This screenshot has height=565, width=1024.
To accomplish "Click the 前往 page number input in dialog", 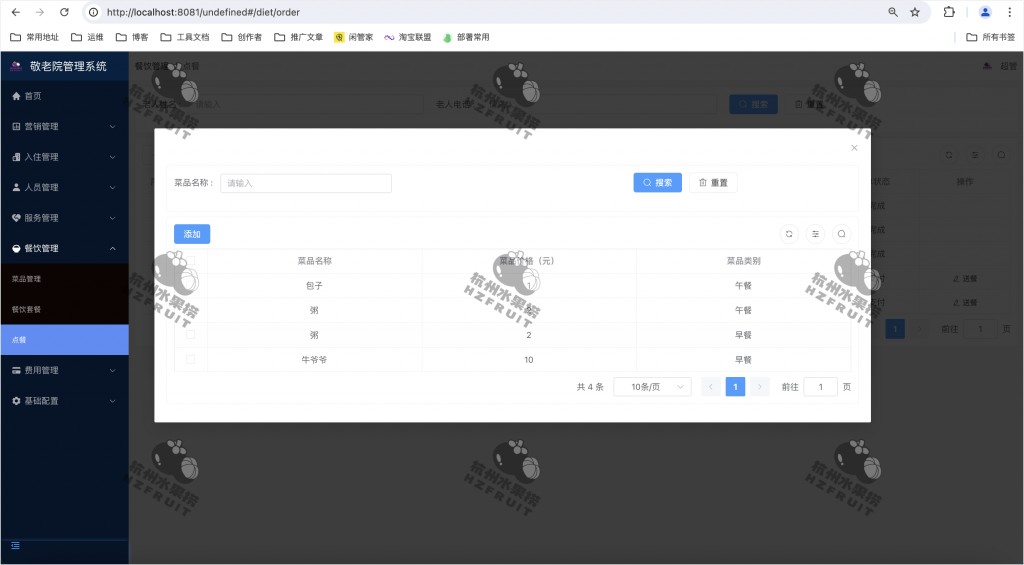I will tap(821, 387).
